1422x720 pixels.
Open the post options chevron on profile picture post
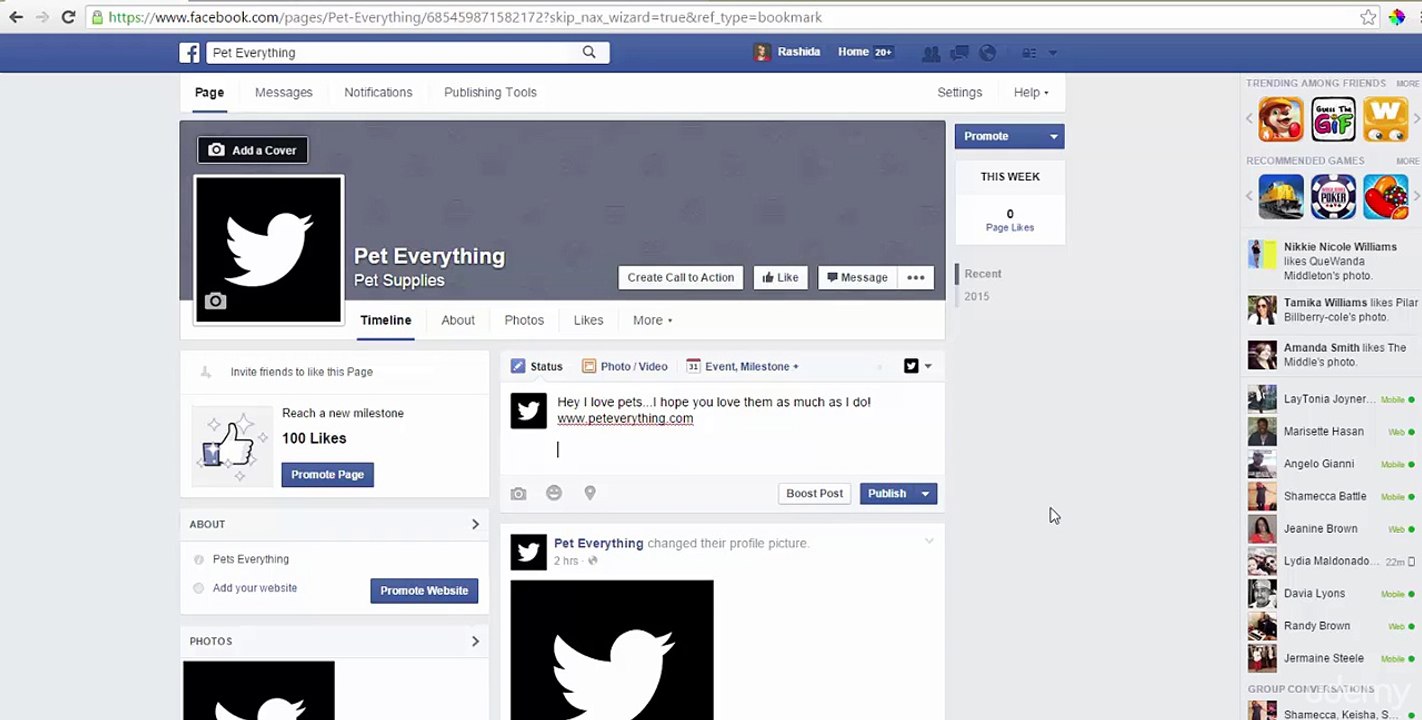click(x=929, y=542)
